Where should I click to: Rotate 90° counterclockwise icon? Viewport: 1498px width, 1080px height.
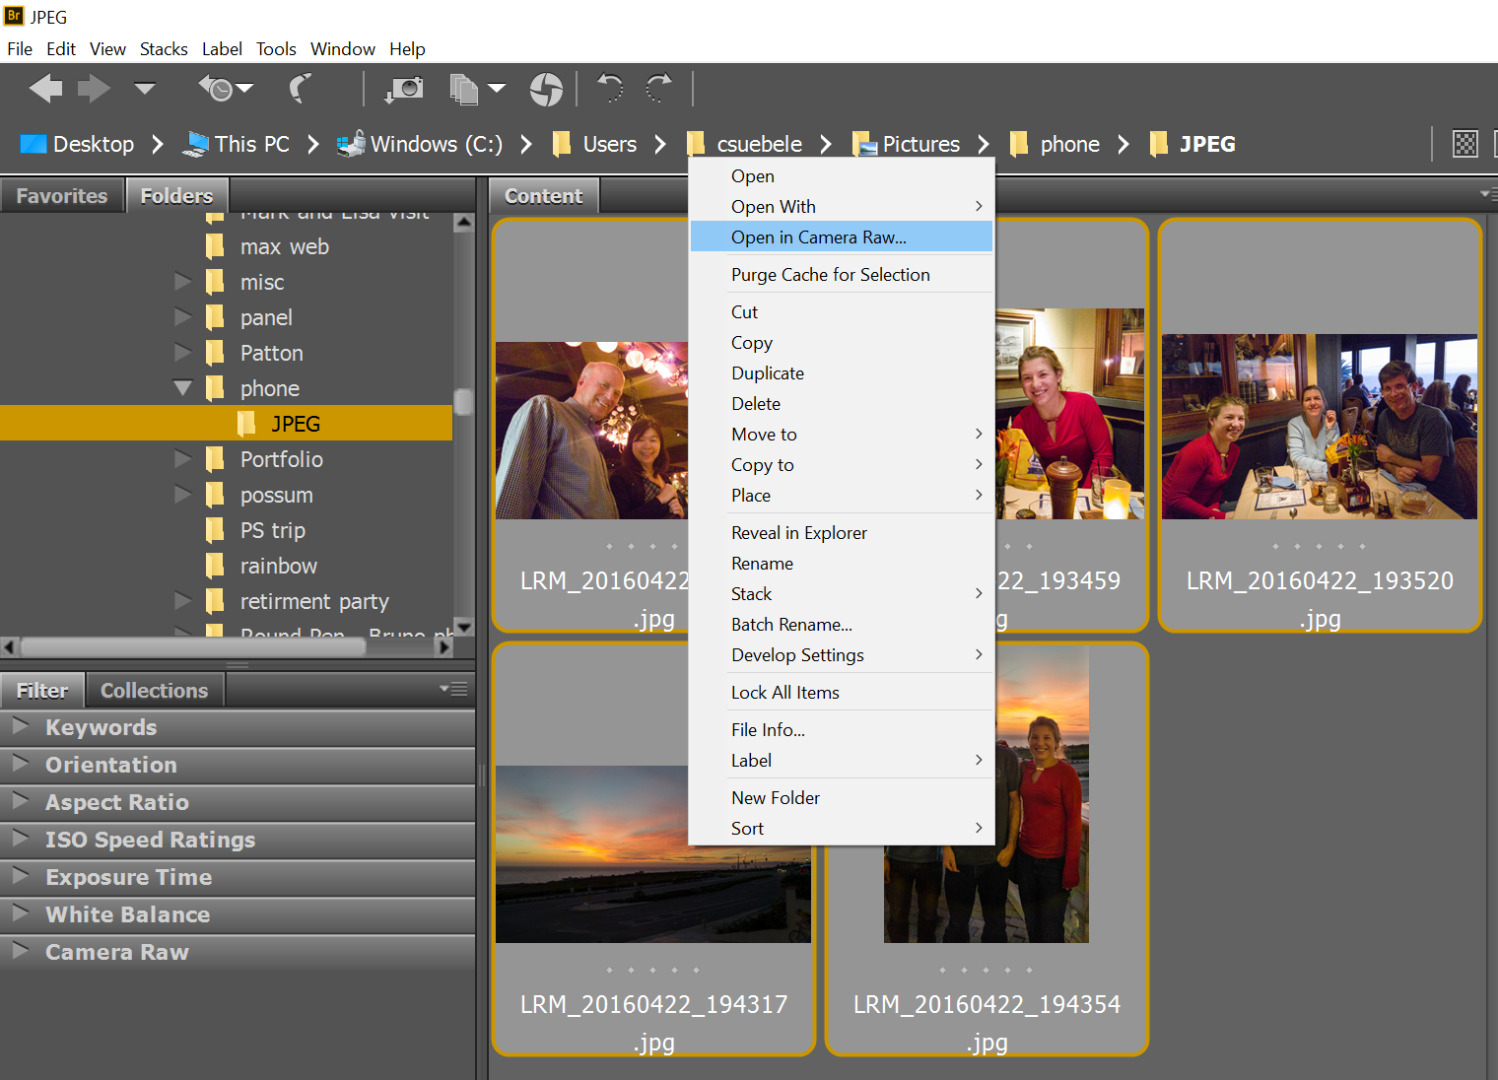(x=610, y=89)
